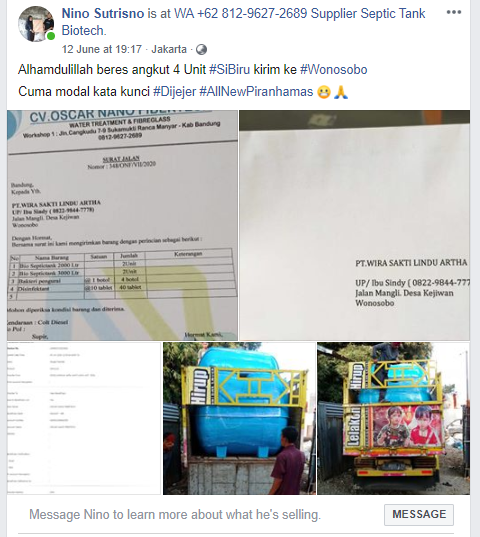The height and width of the screenshot is (537, 480).
Task: Click the #SiBiru hashtag
Action: [x=230, y=70]
